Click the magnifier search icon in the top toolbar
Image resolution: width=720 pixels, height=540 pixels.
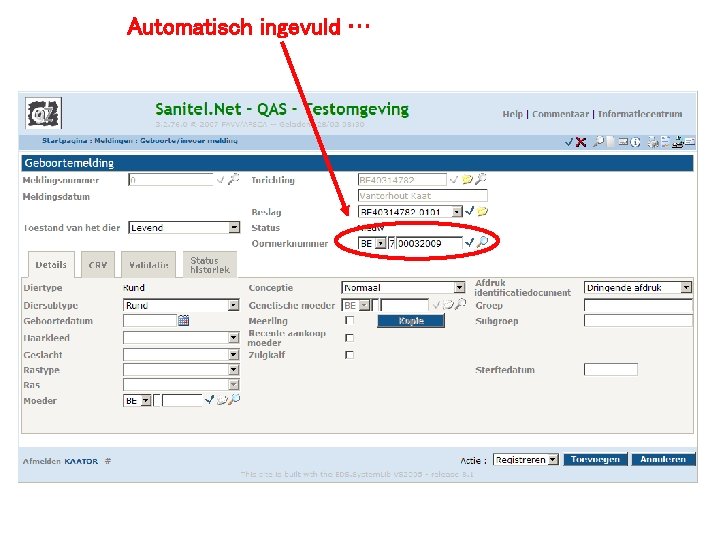[598, 141]
